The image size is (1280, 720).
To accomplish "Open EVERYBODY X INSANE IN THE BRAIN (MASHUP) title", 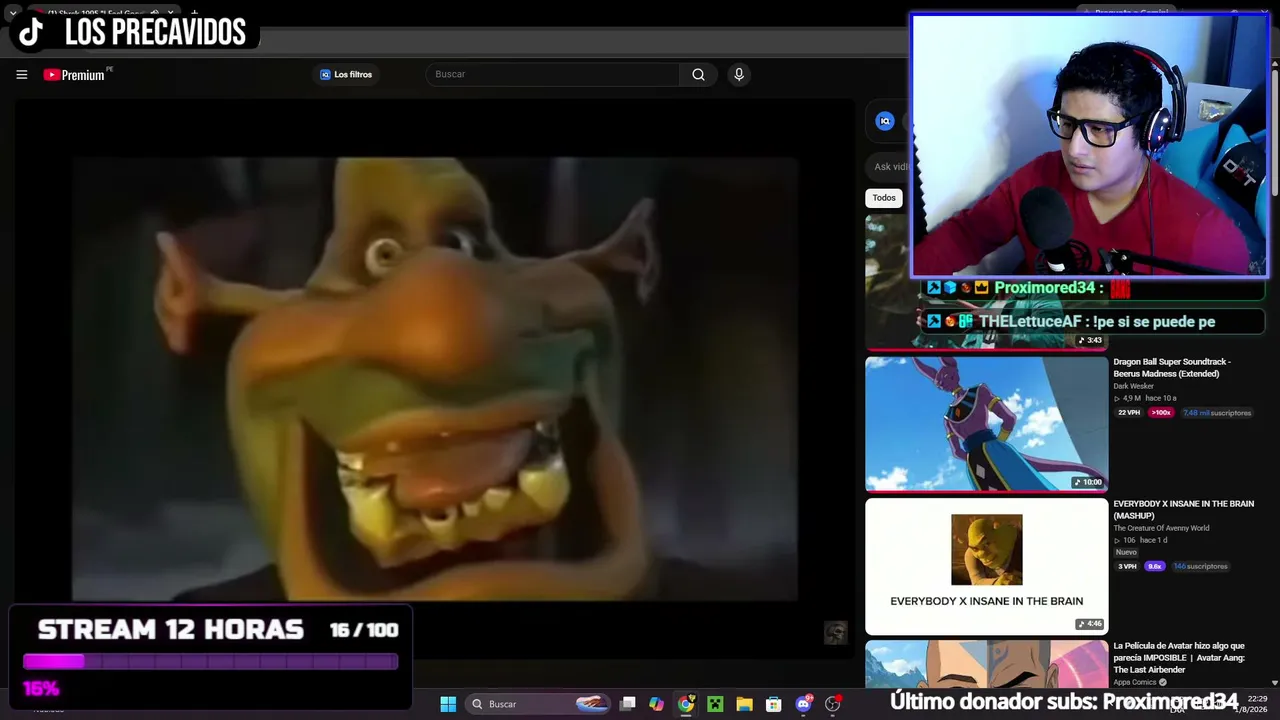I will coord(1183,510).
